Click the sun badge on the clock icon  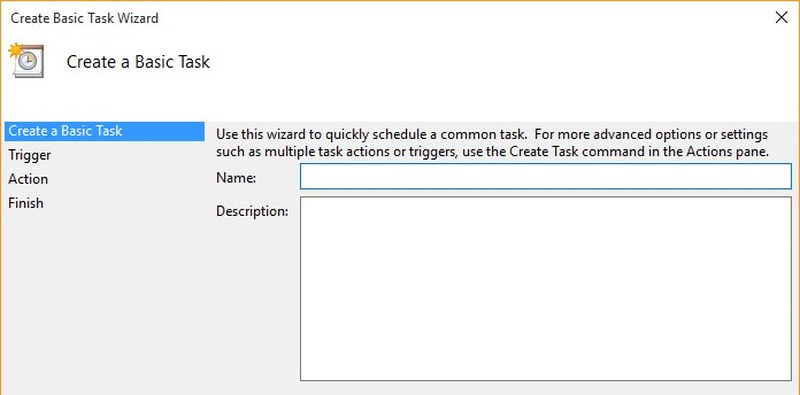tap(15, 50)
